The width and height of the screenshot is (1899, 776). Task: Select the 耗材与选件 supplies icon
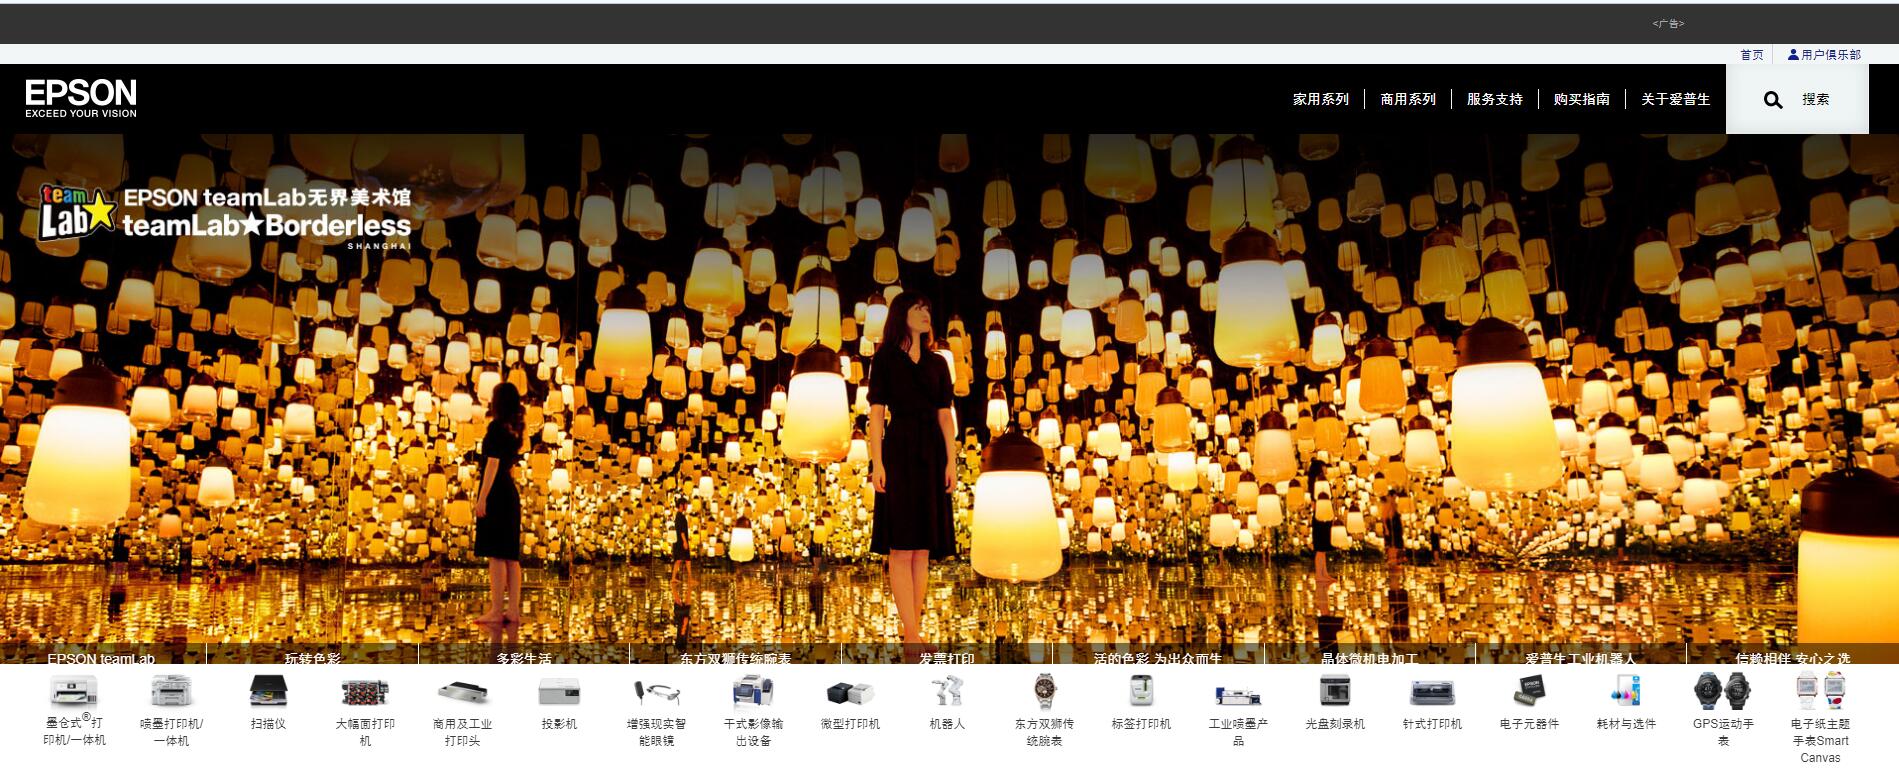coord(1626,691)
